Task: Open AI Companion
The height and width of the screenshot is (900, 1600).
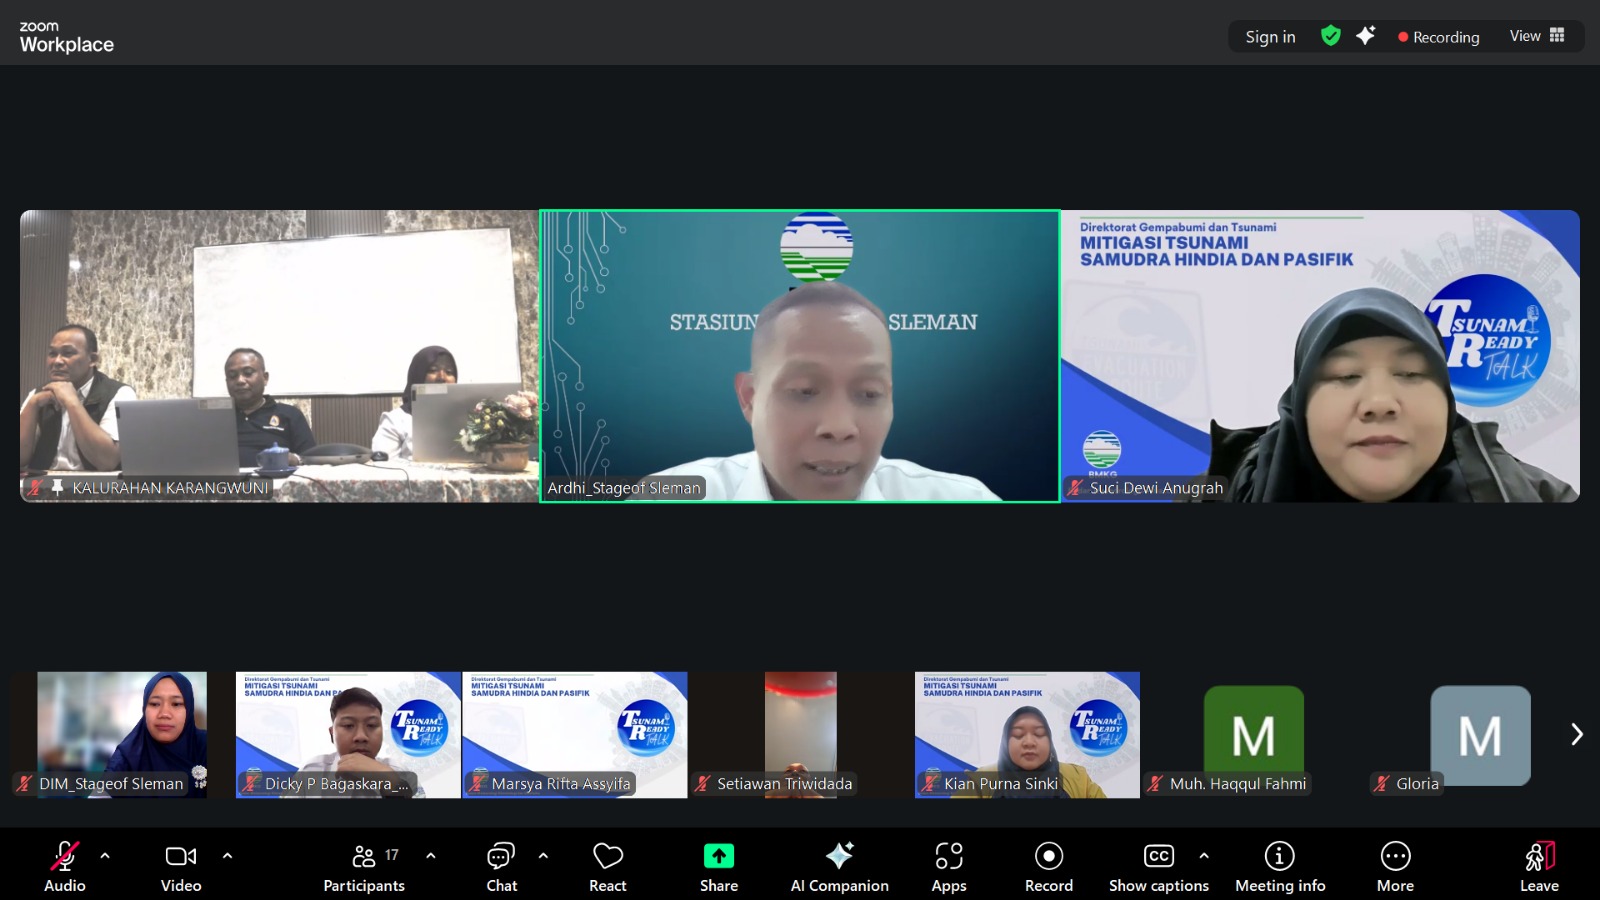Action: (x=839, y=867)
